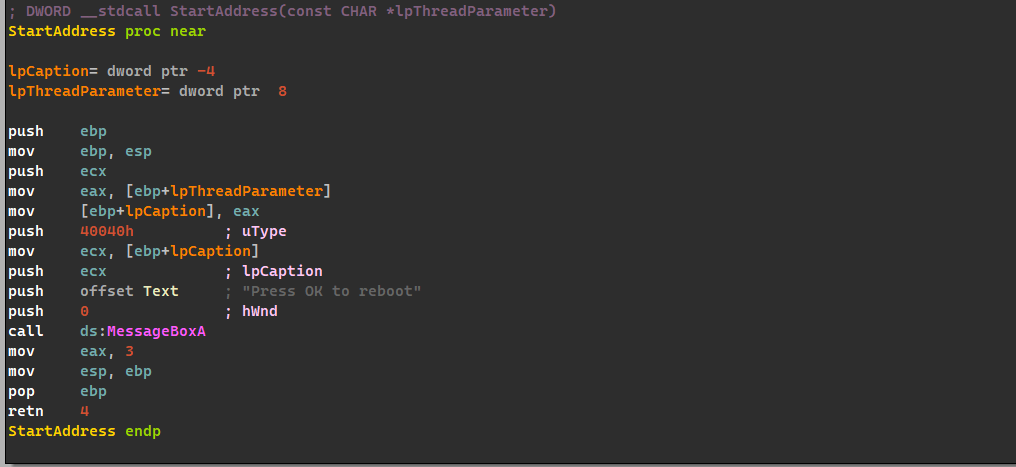Viewport: 1016px width, 467px height.
Task: Click the first push ebp instruction
Action: (x=57, y=131)
